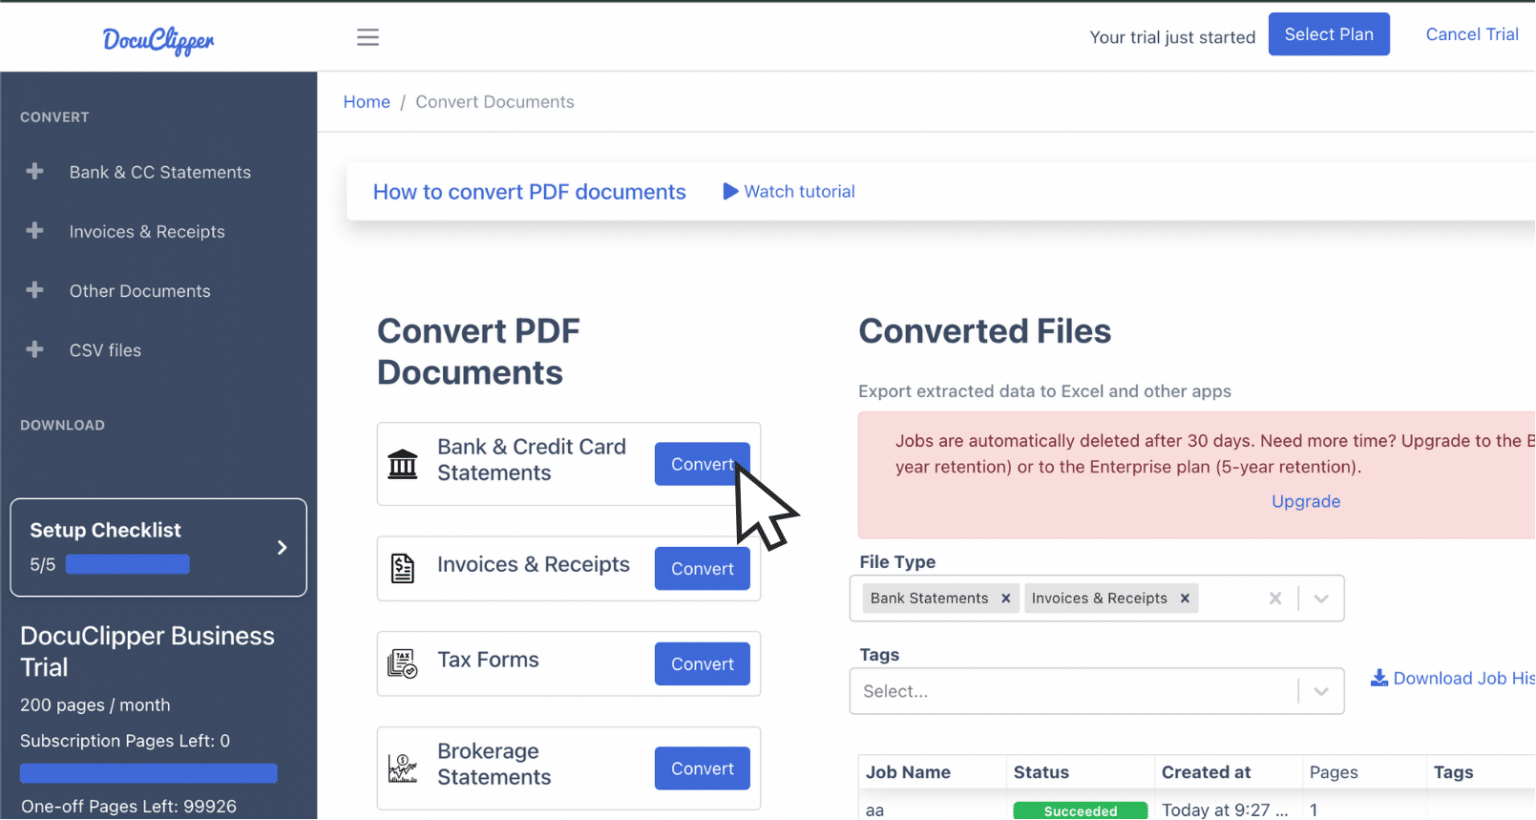Click the Select Plan button
This screenshot has height=820, width=1536.
(1328, 33)
